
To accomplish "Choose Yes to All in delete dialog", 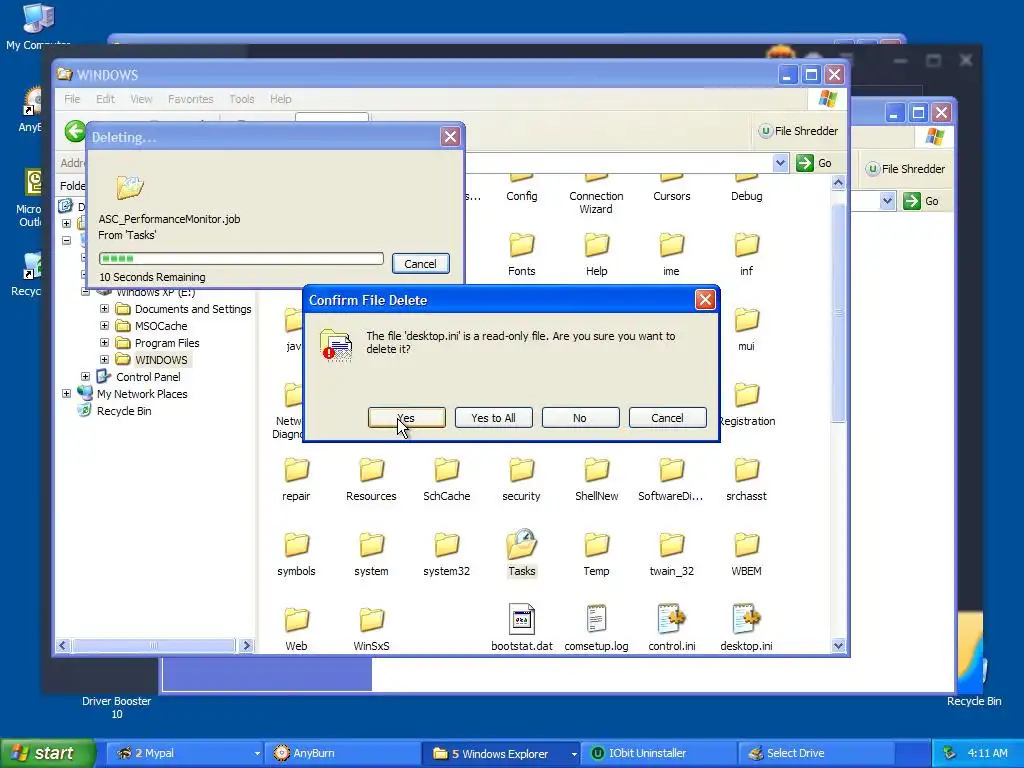I will 493,418.
